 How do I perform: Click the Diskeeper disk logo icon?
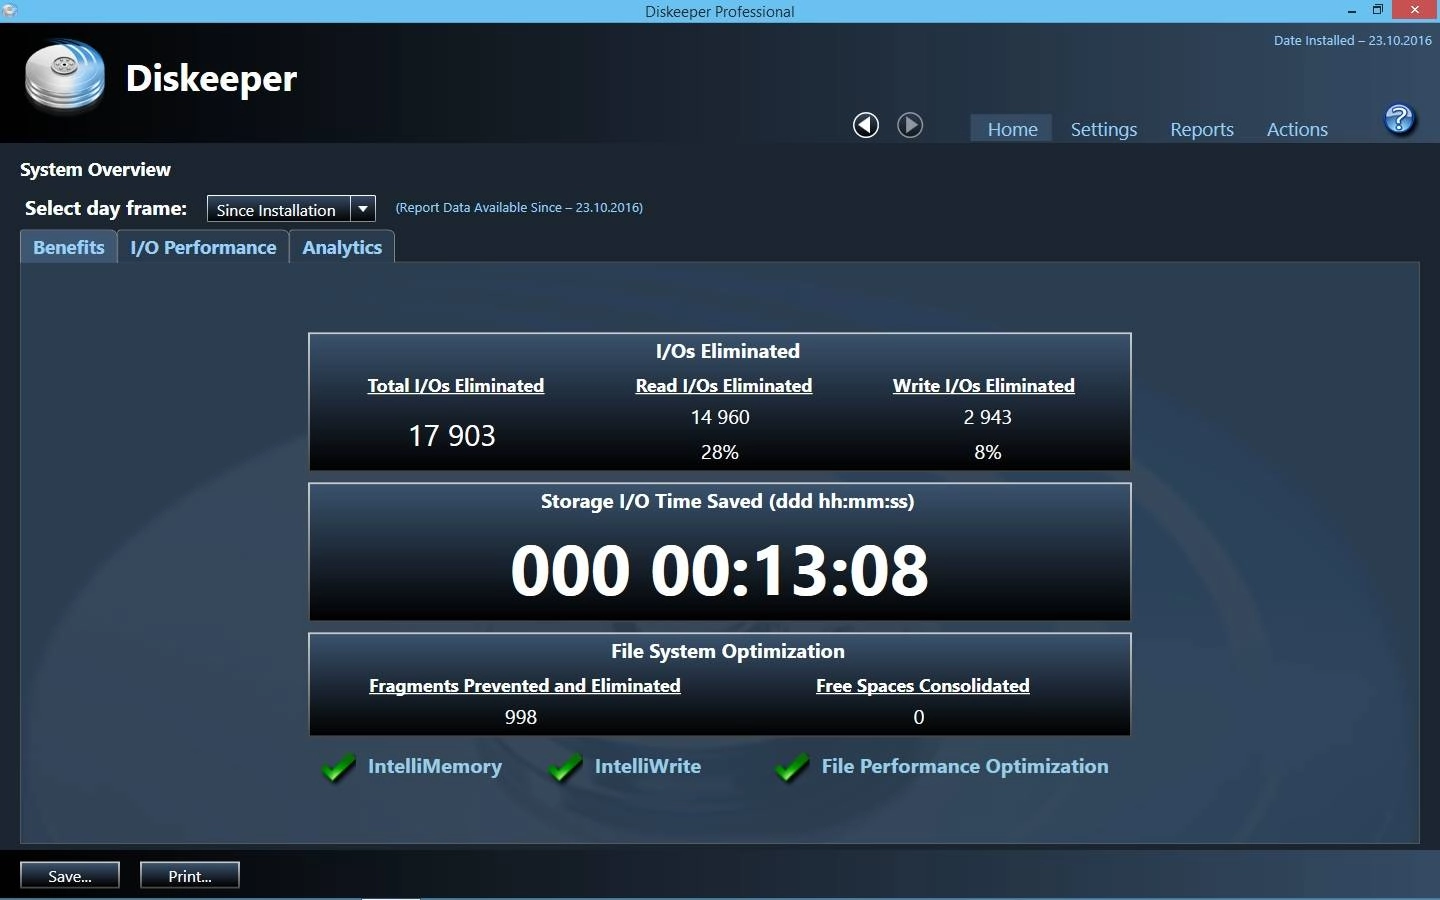[65, 75]
